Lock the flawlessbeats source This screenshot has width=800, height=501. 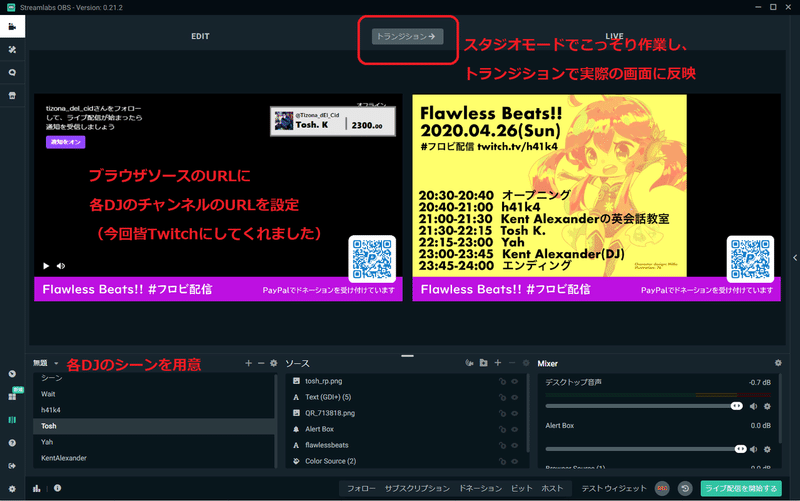[x=502, y=445]
